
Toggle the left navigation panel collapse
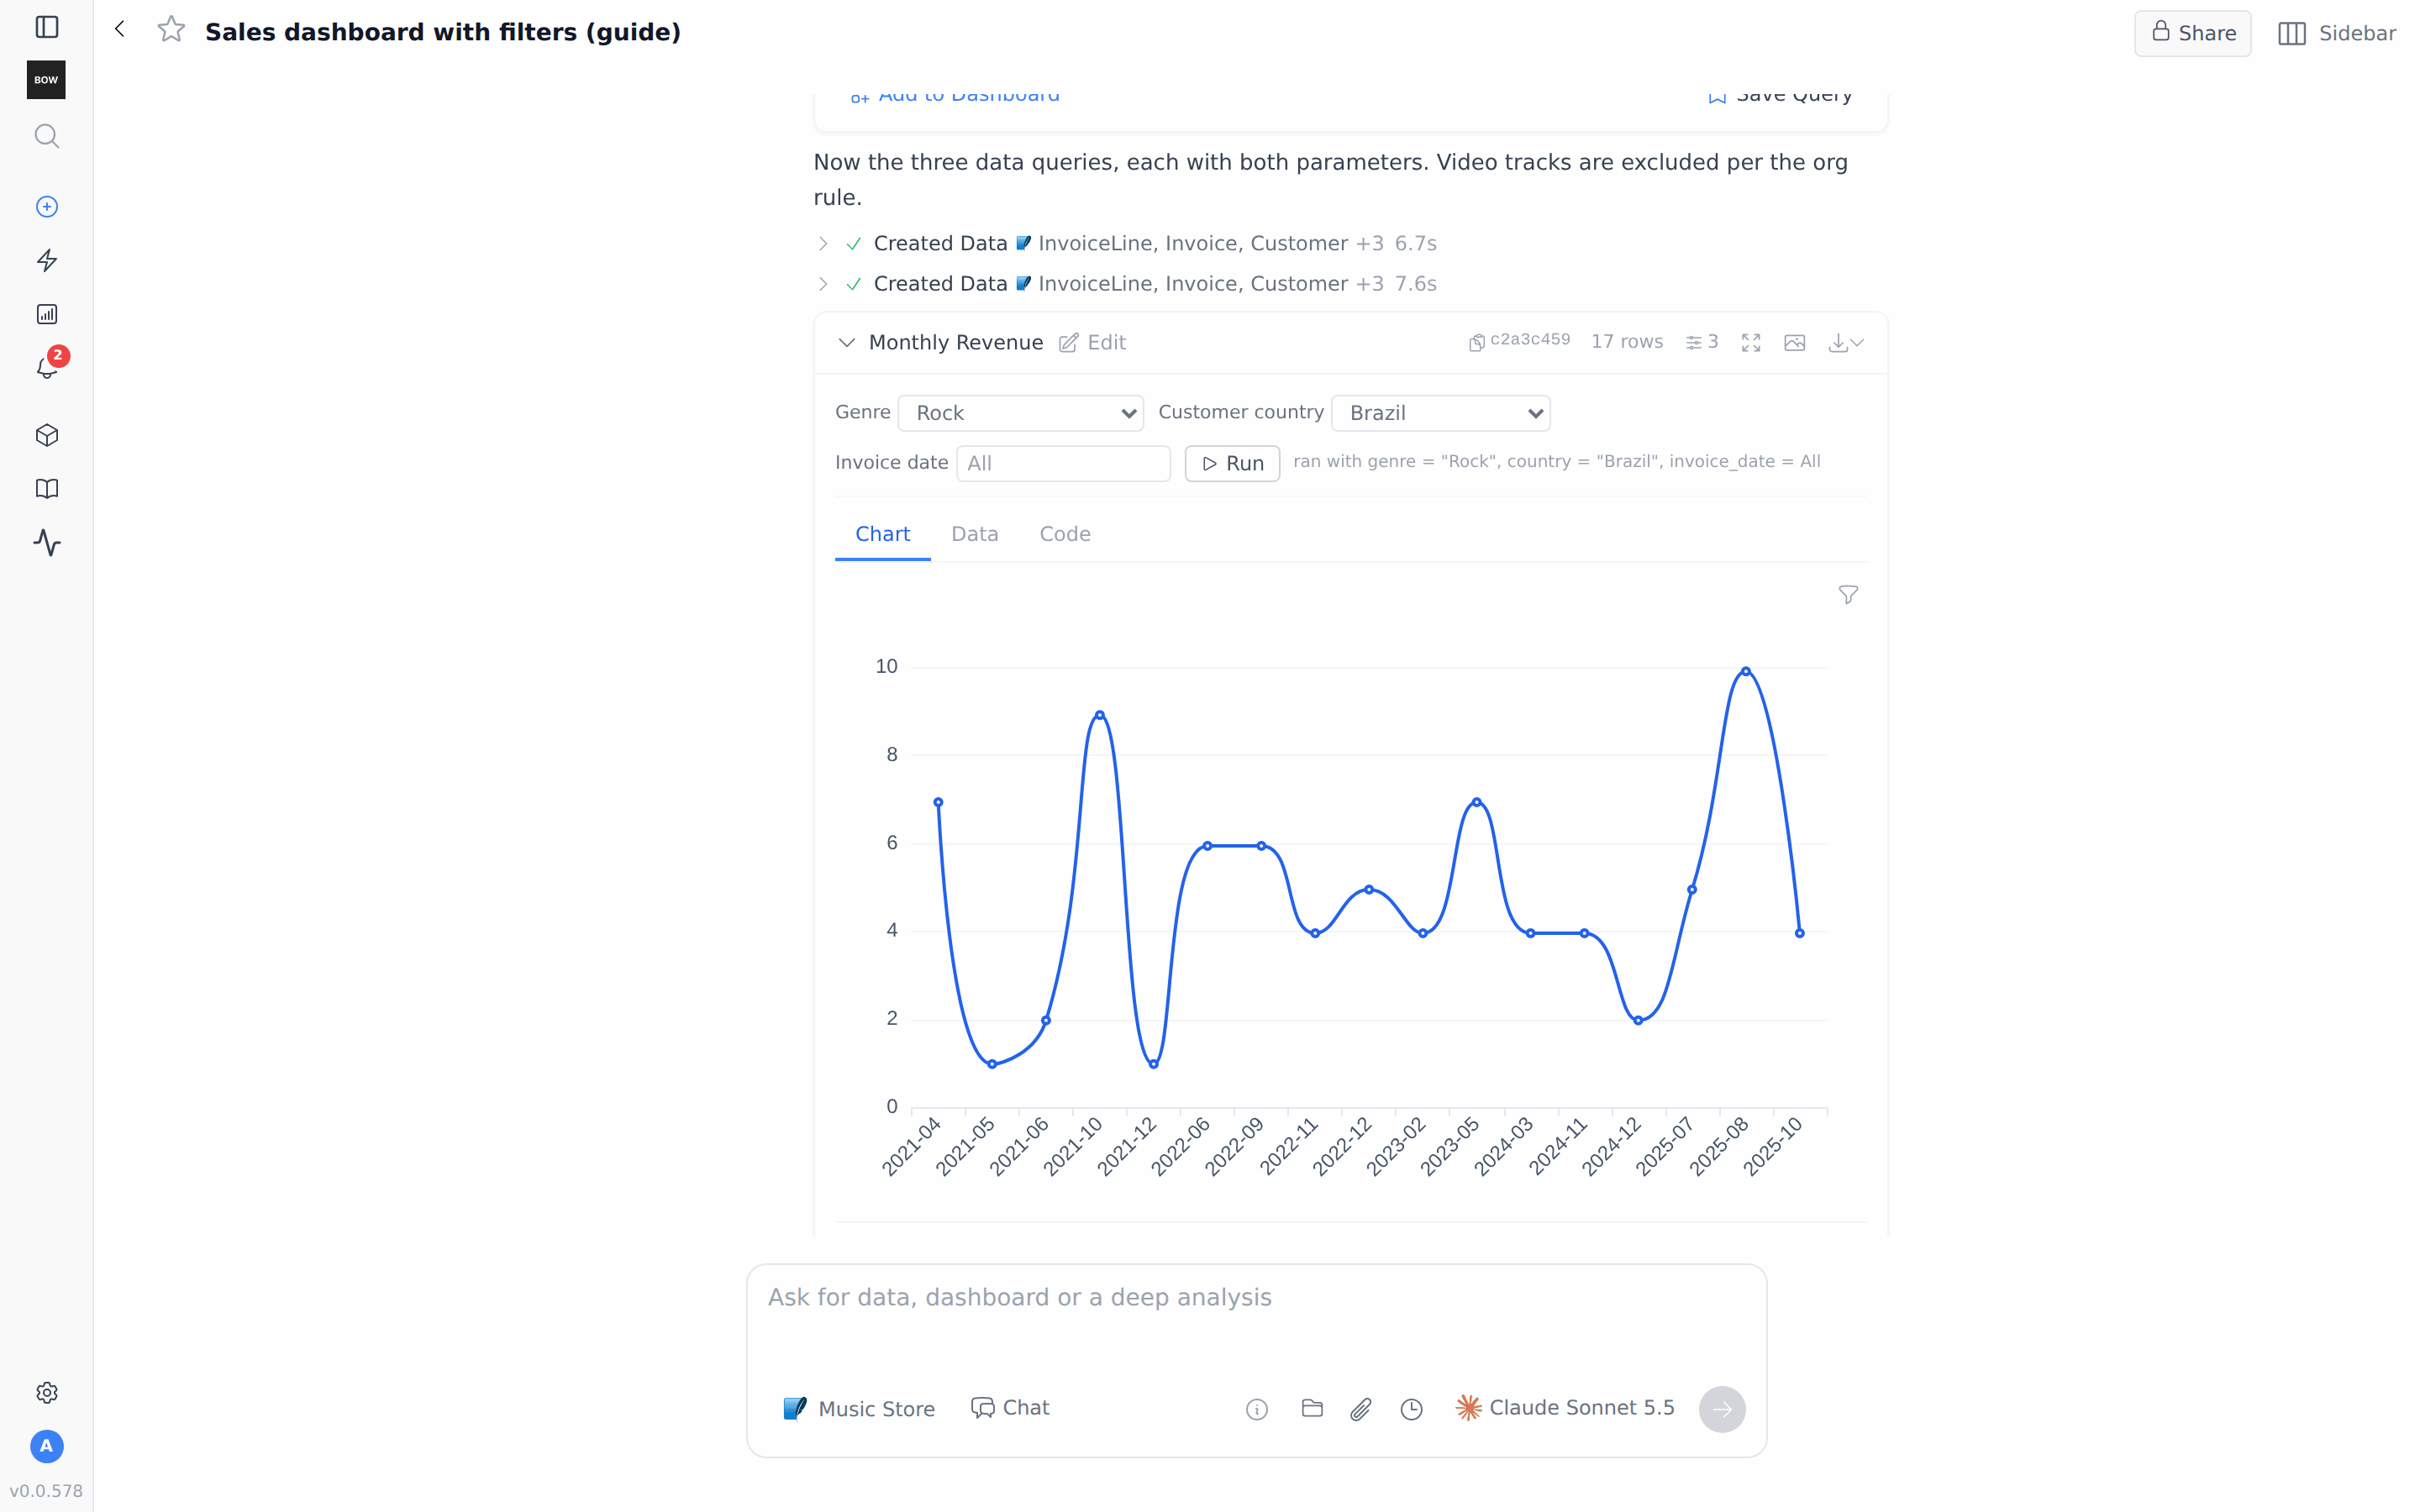click(47, 27)
